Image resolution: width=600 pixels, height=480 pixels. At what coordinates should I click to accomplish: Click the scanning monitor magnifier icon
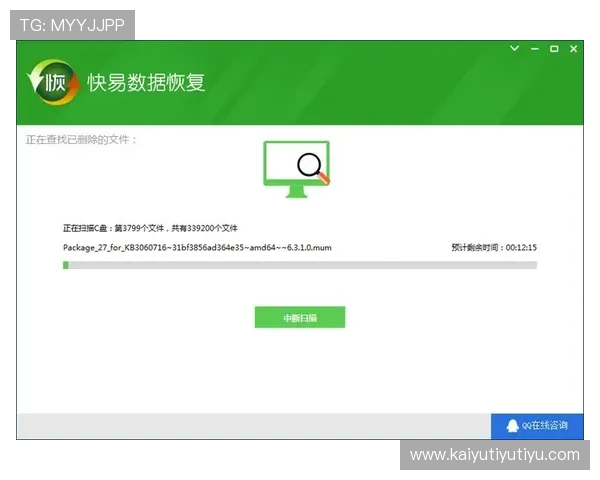297,169
